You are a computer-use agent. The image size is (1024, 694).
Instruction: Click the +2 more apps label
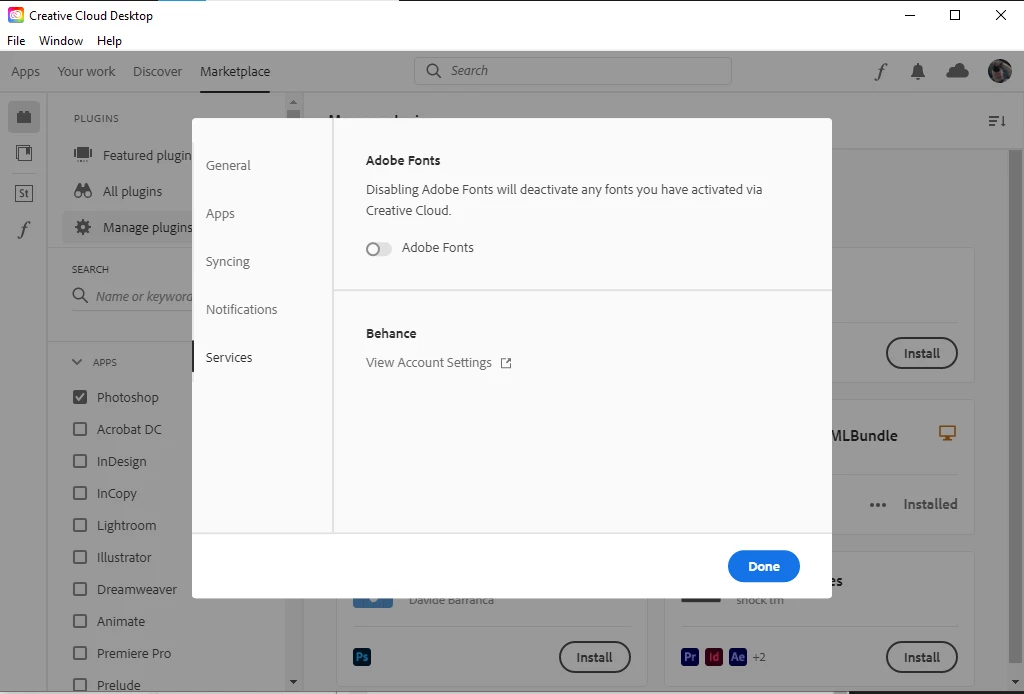(x=759, y=657)
